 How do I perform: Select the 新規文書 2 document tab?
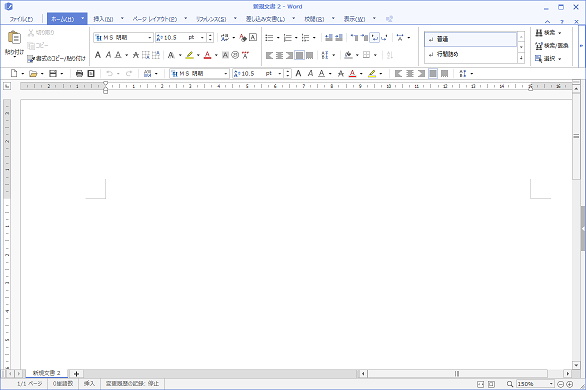(46, 373)
